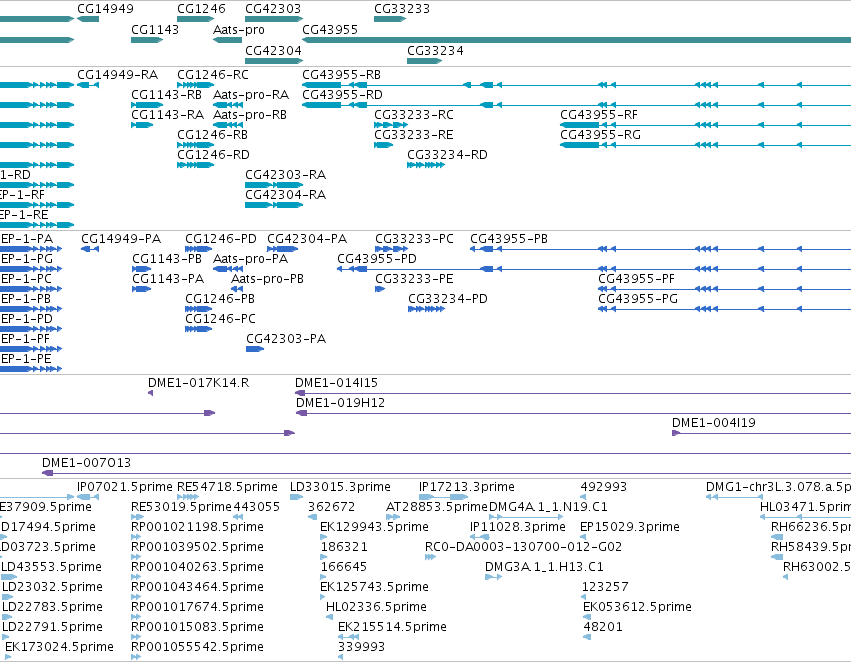Open protein CG14949-PA label
The image size is (851, 662).
(121, 239)
